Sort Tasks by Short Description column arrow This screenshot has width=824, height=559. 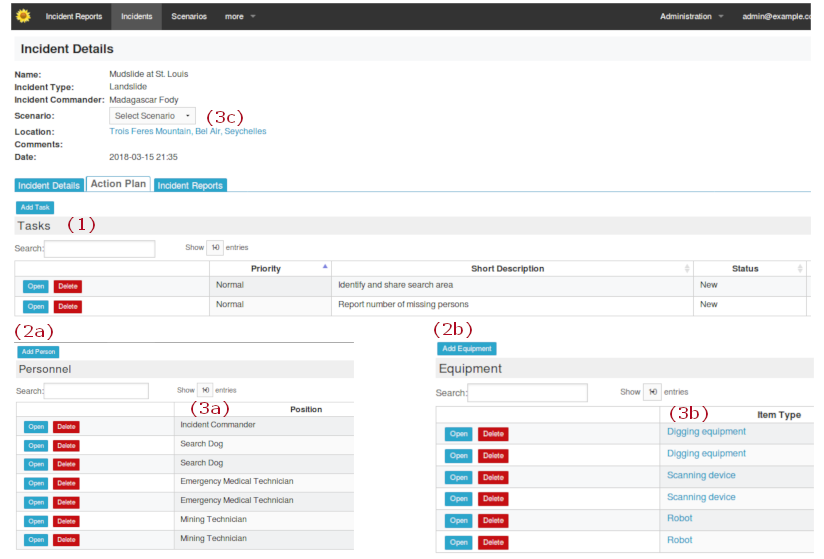(686, 268)
